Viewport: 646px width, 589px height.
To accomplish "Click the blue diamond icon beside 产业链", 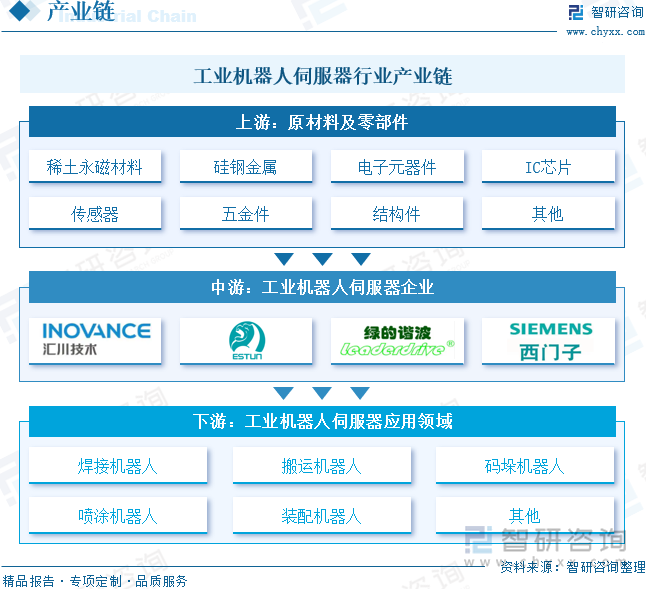I will [19, 11].
